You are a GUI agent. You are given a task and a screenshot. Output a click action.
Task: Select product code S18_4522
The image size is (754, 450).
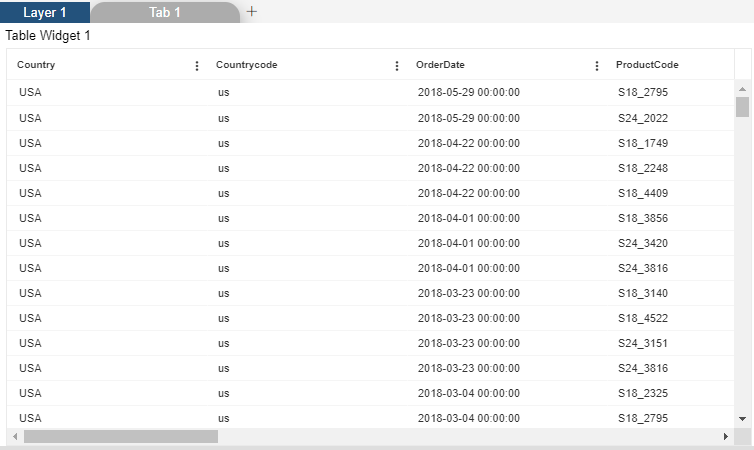tap(643, 318)
